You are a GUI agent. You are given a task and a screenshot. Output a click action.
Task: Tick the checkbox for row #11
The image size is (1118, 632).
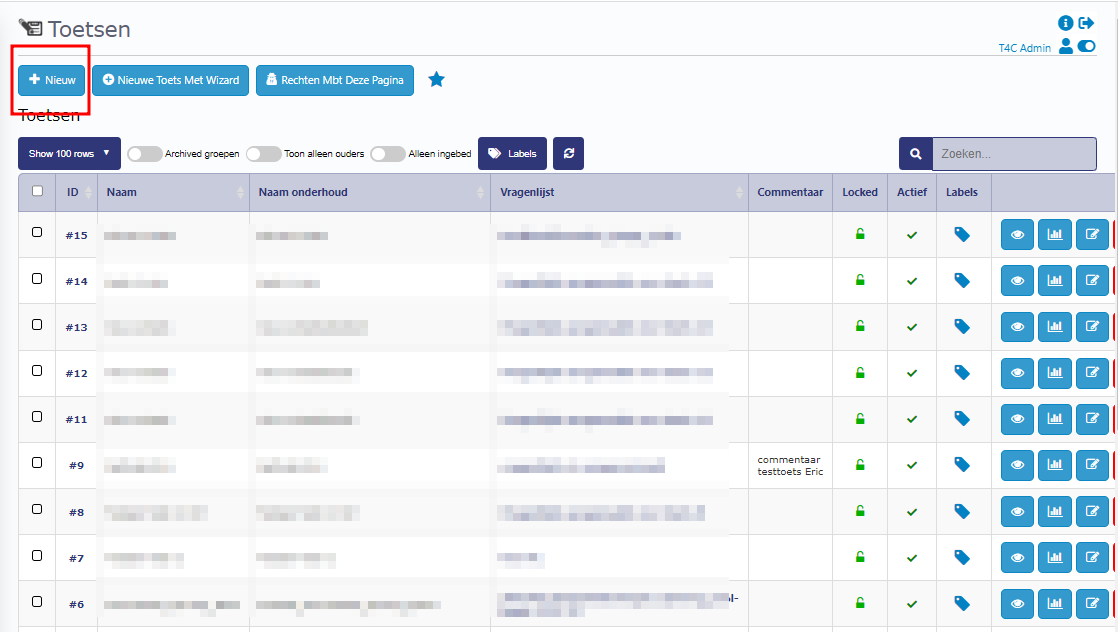38,417
